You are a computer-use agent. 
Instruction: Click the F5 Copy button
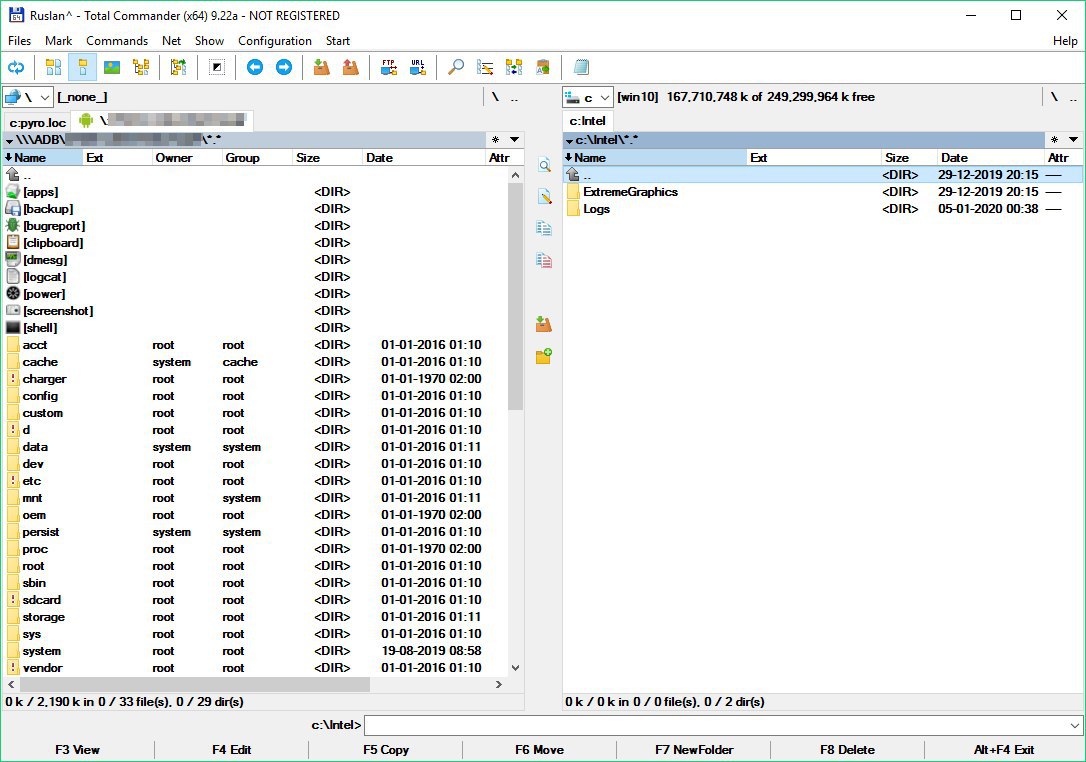pos(386,750)
